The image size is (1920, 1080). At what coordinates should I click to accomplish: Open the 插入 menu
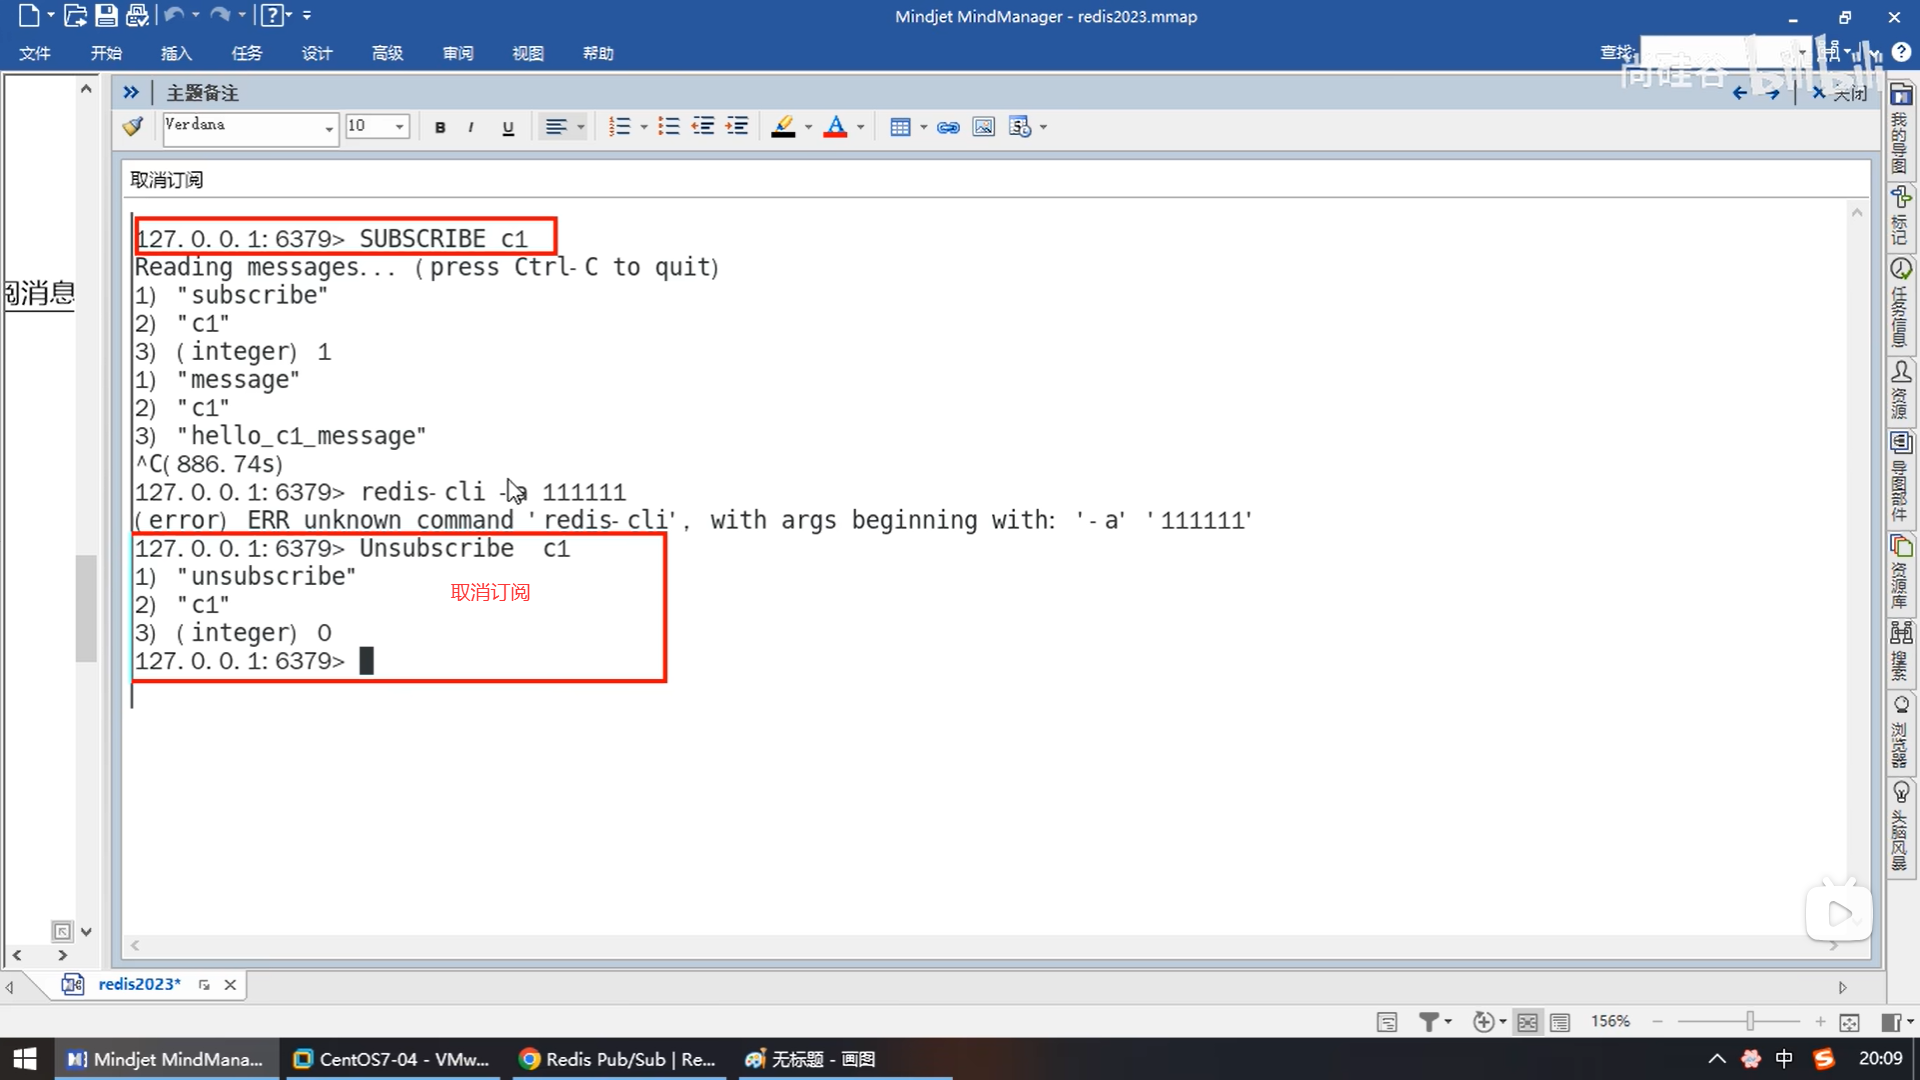176,53
